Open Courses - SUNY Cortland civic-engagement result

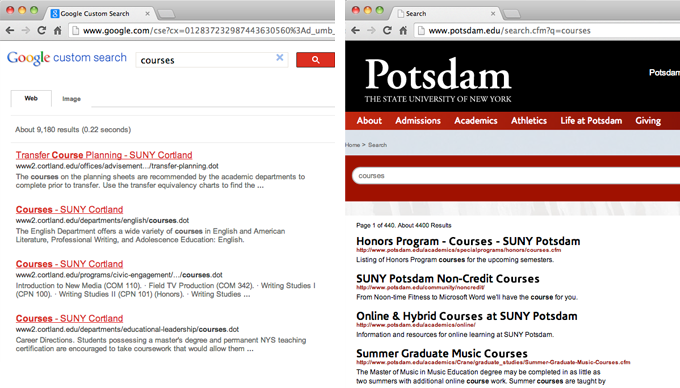(69, 264)
